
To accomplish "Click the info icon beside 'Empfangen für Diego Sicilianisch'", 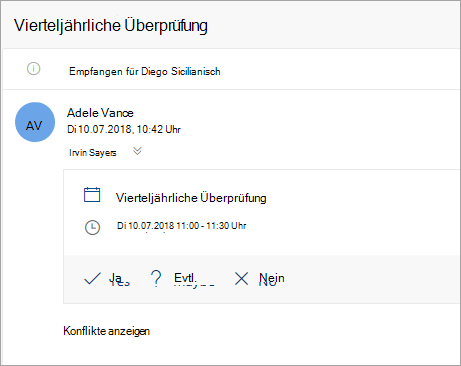I will (x=33, y=69).
